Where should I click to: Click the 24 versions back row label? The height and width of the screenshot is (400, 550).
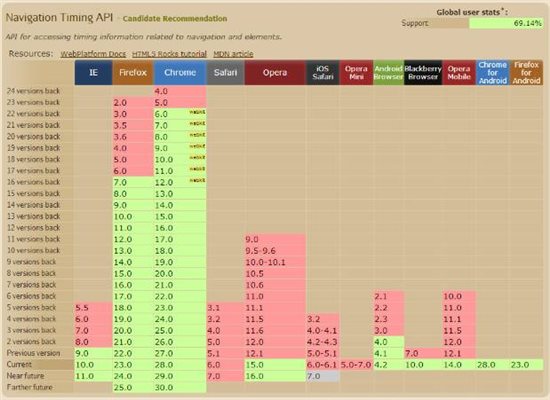coord(33,91)
